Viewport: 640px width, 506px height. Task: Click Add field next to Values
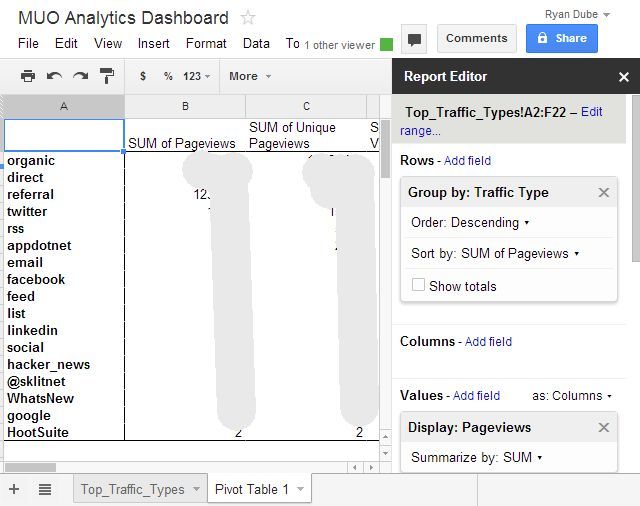click(x=476, y=396)
